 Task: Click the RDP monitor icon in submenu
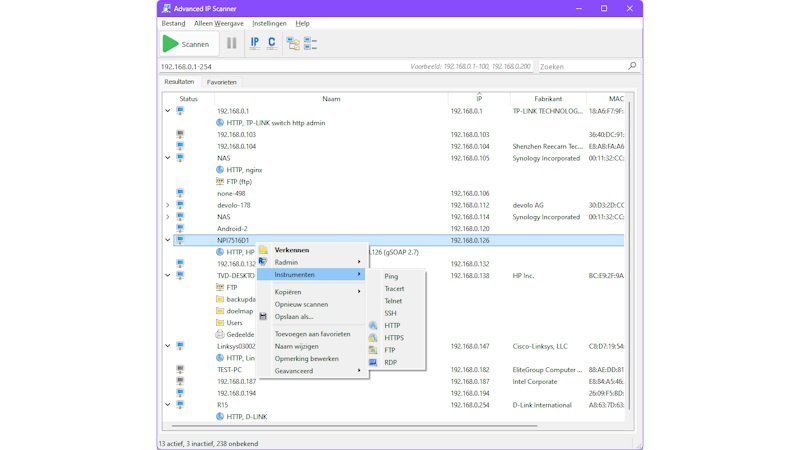(x=373, y=362)
